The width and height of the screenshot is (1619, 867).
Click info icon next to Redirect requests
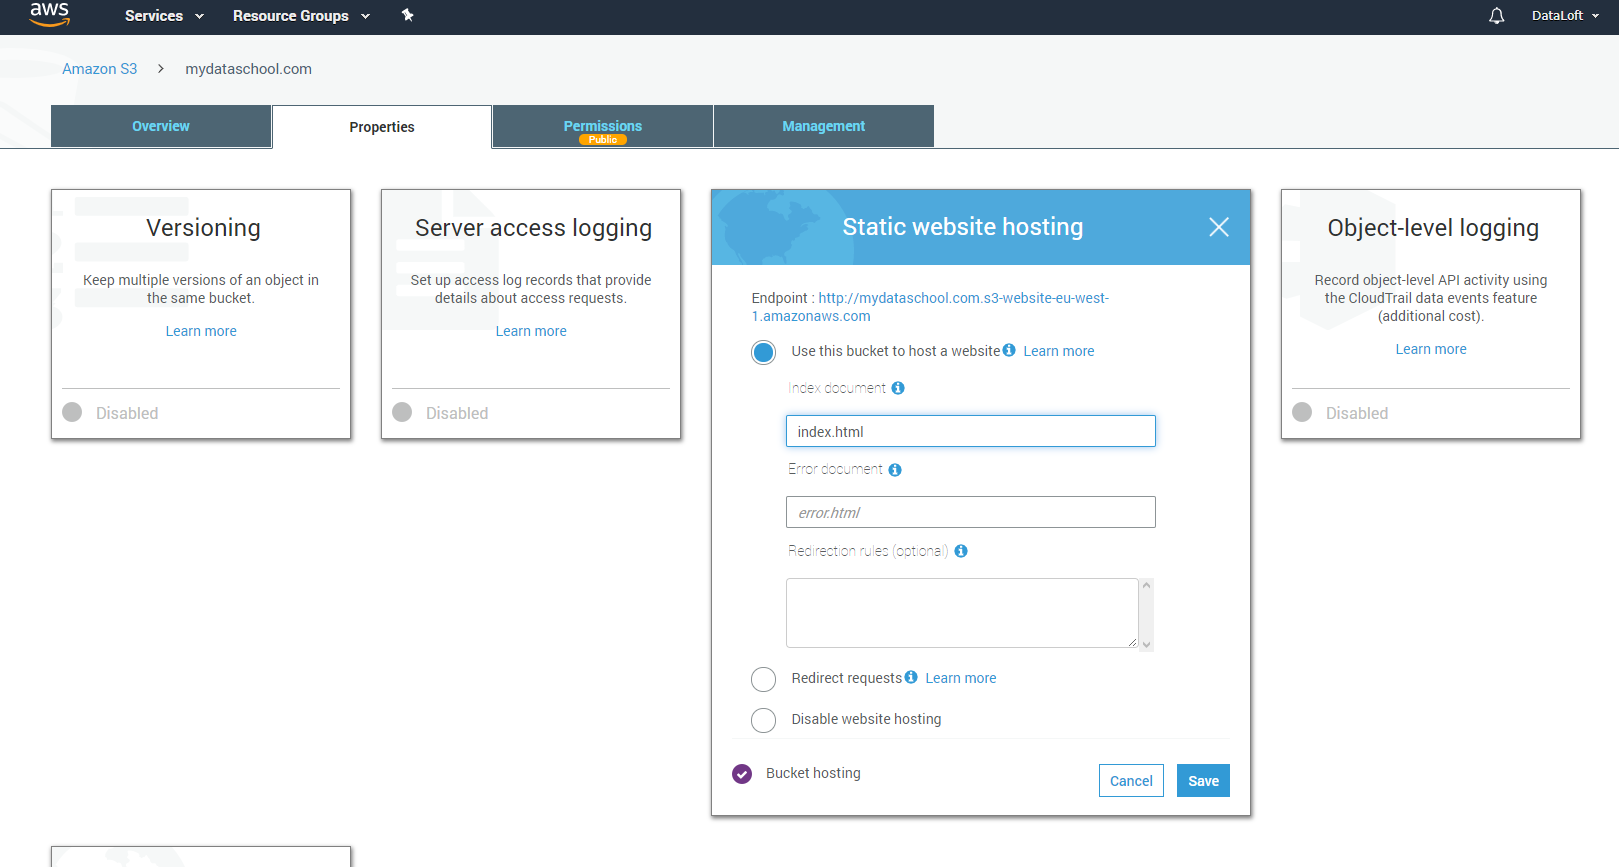[911, 677]
